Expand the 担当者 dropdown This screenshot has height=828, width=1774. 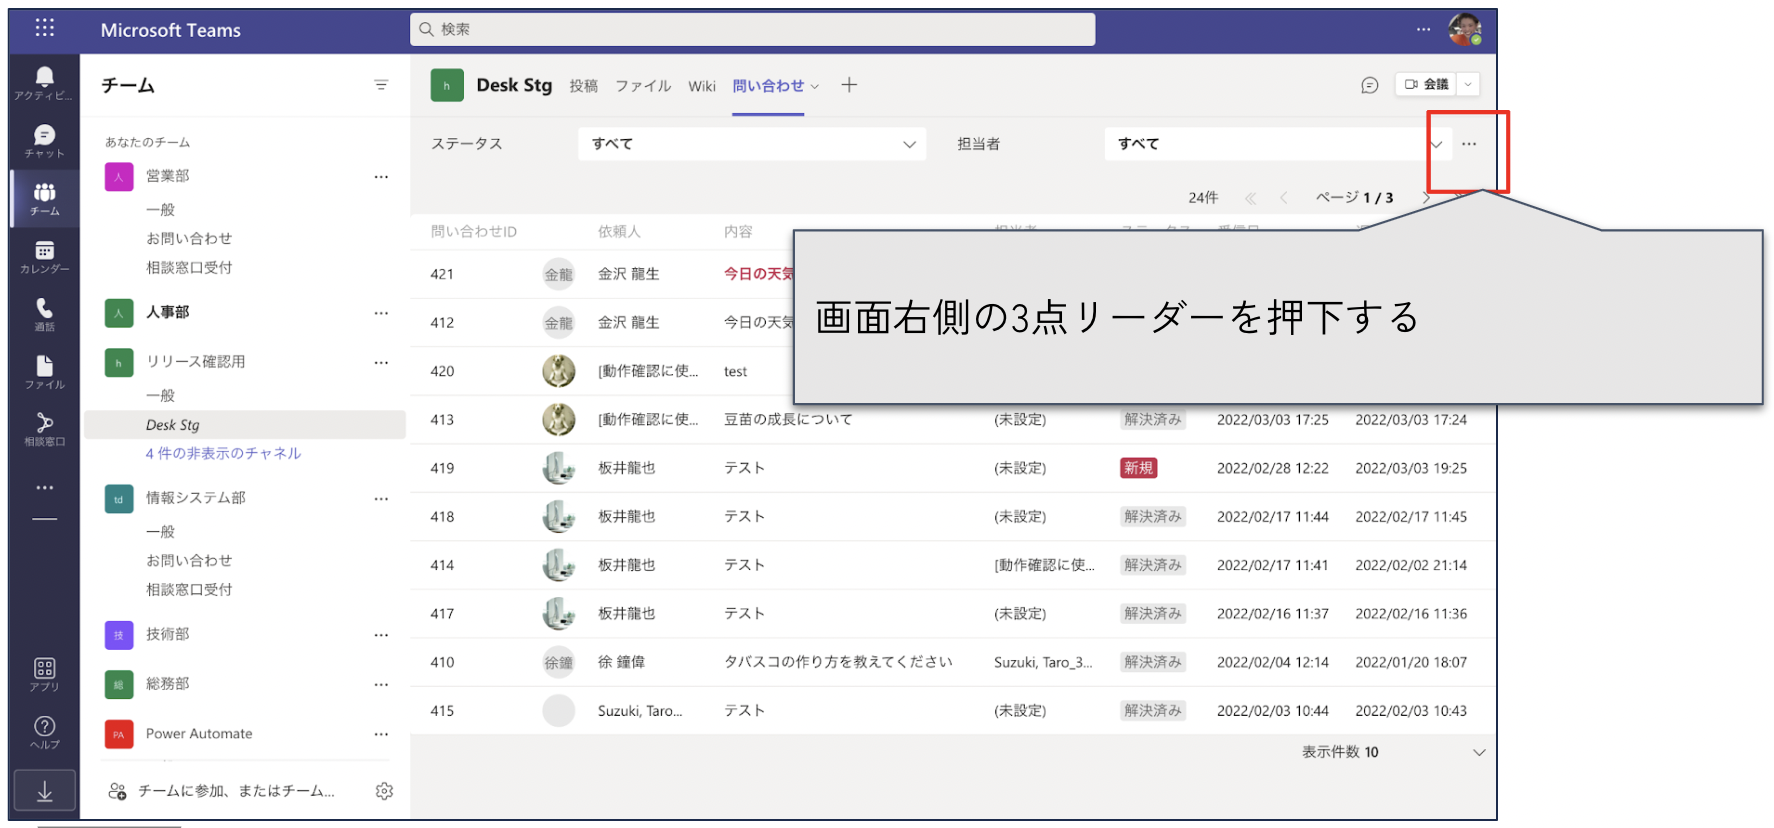[x=1278, y=144]
